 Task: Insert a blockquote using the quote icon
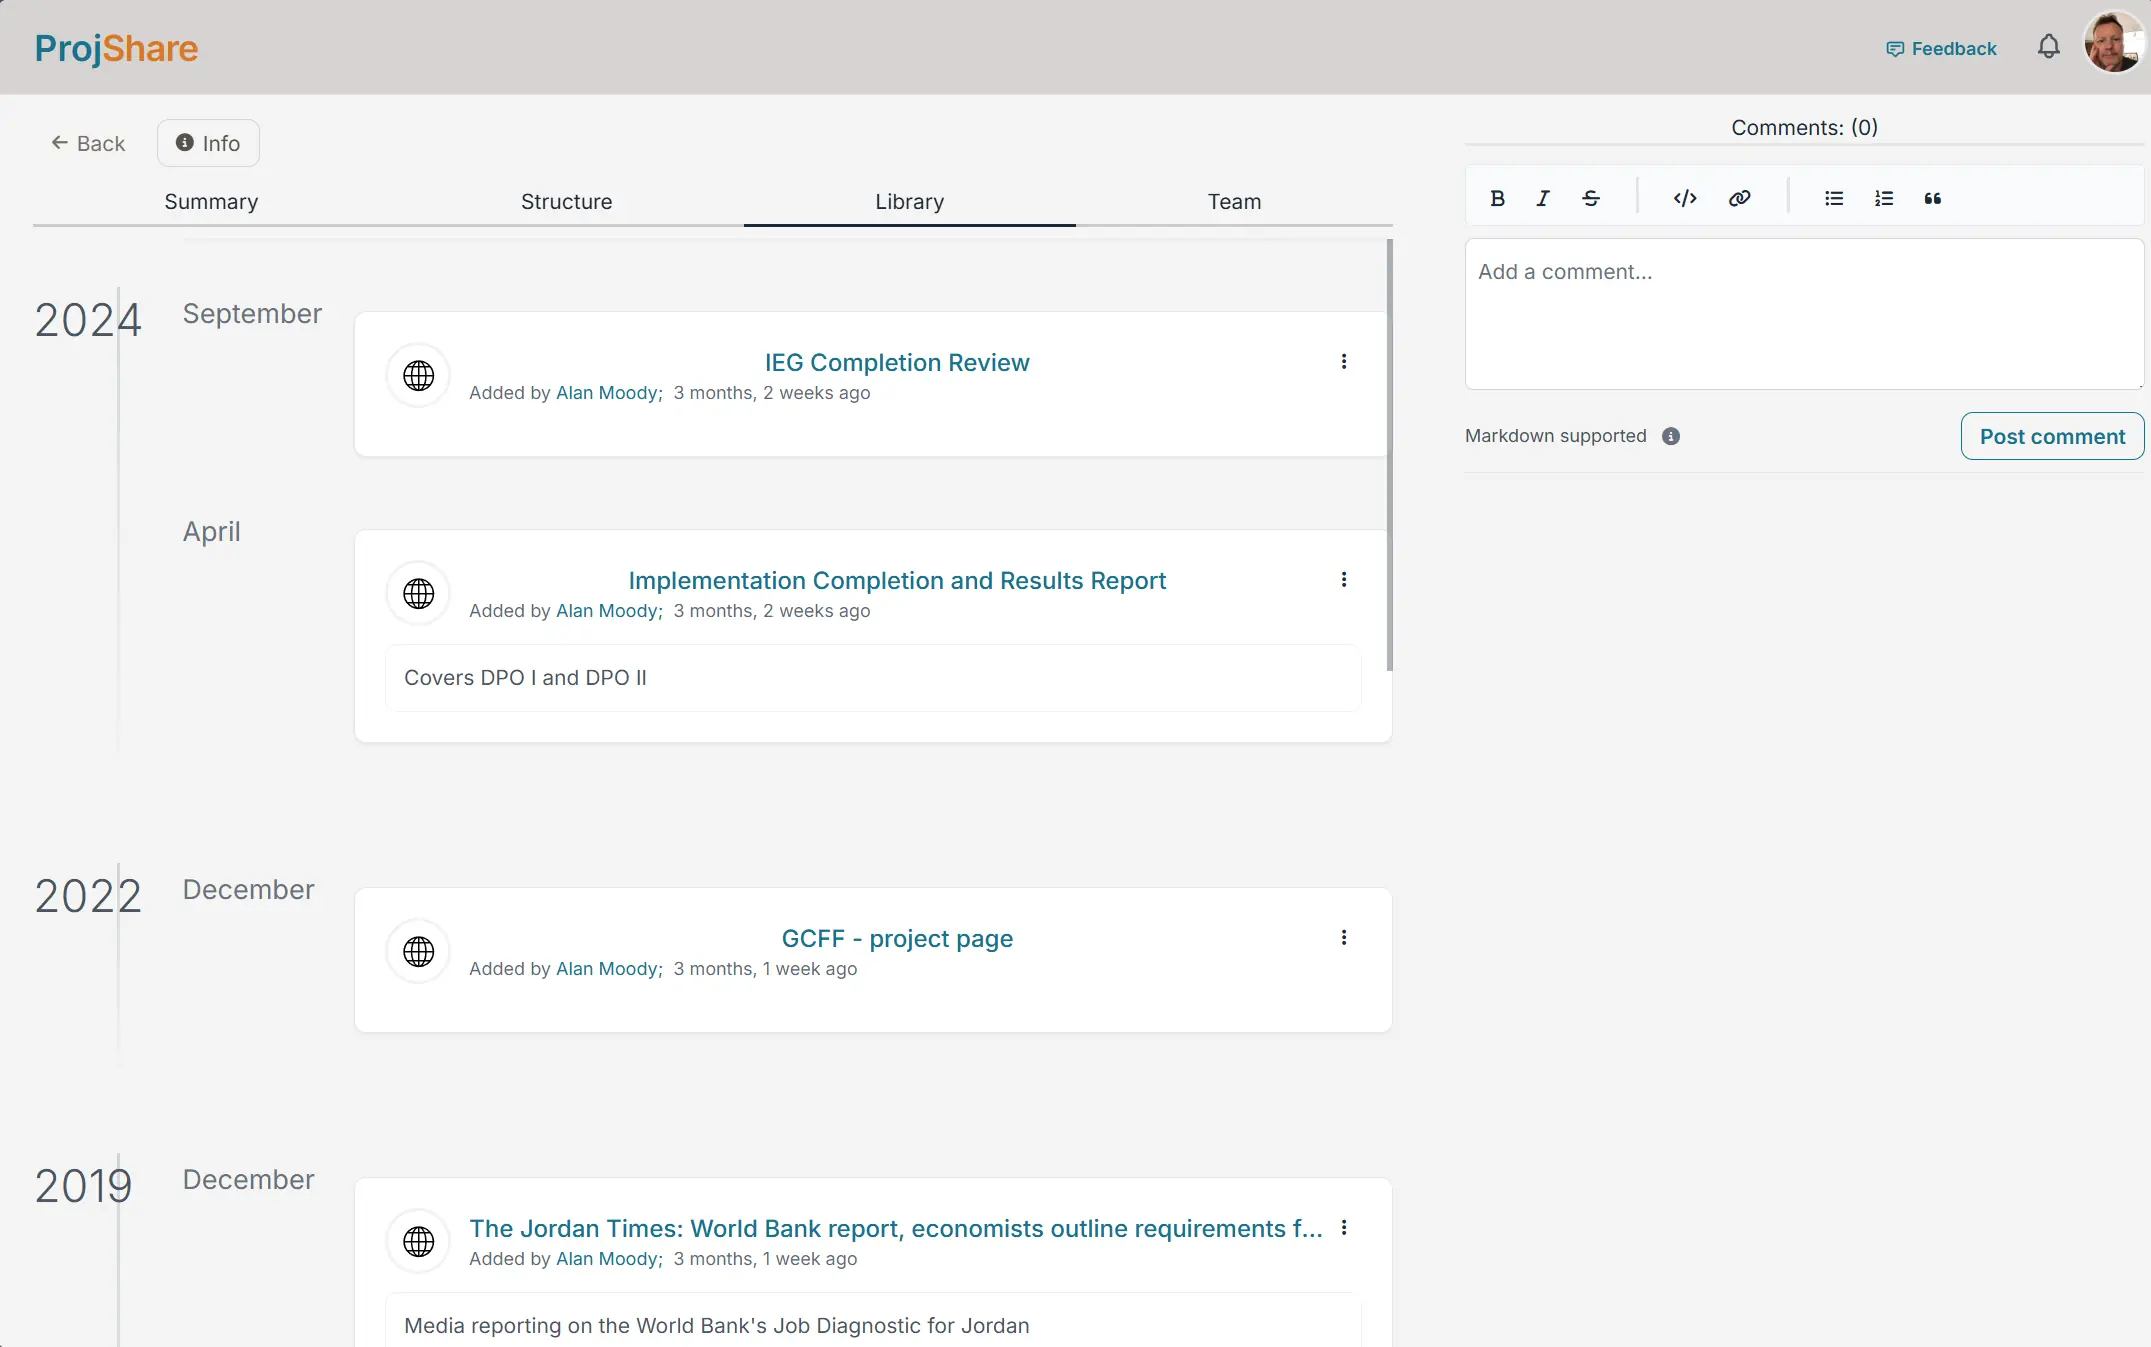pyautogui.click(x=1931, y=198)
